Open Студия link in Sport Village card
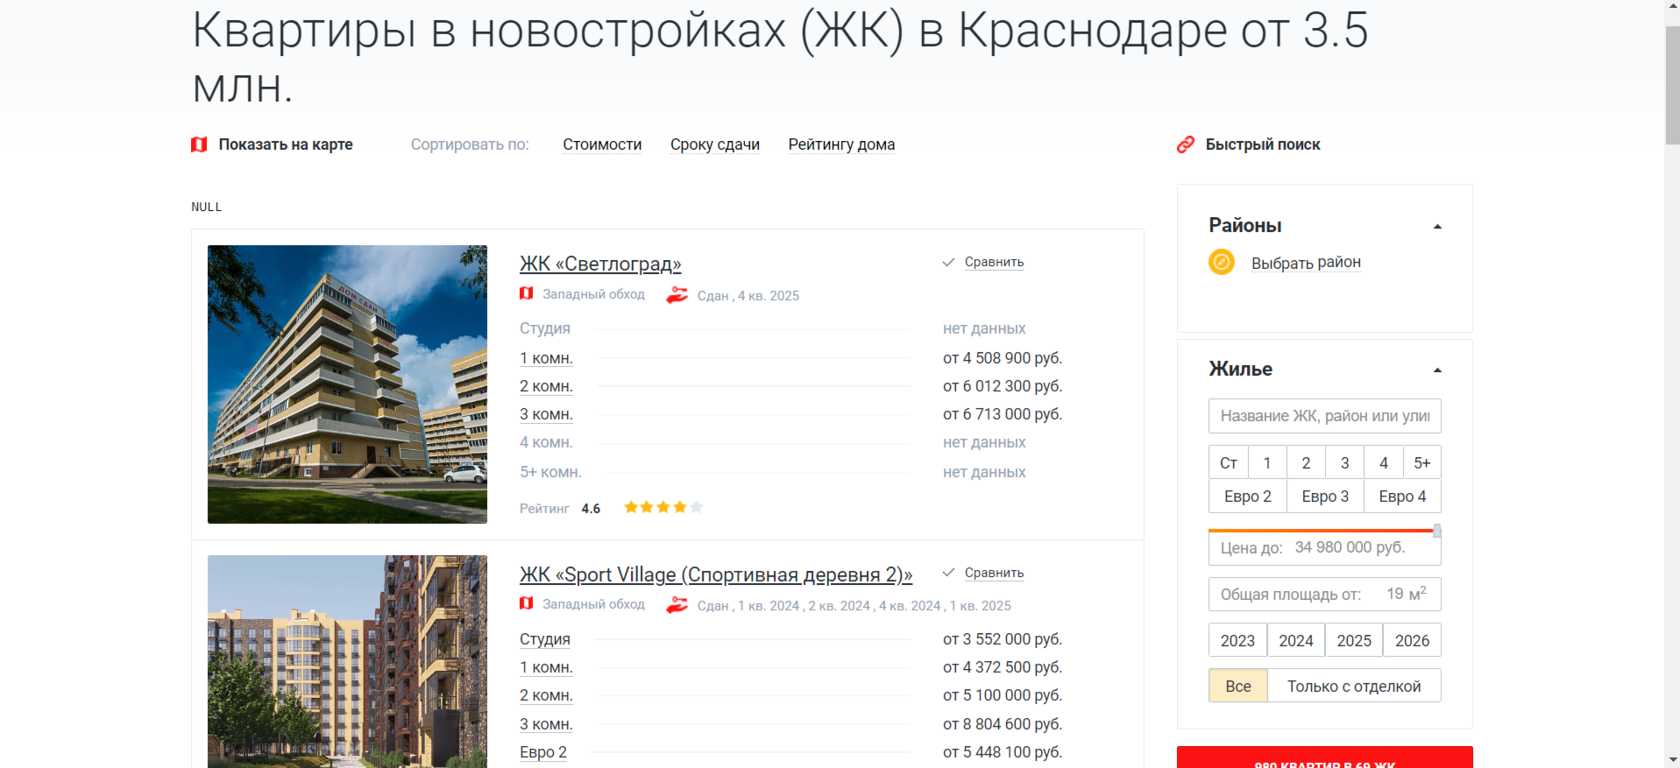The image size is (1680, 768). pyautogui.click(x=545, y=639)
